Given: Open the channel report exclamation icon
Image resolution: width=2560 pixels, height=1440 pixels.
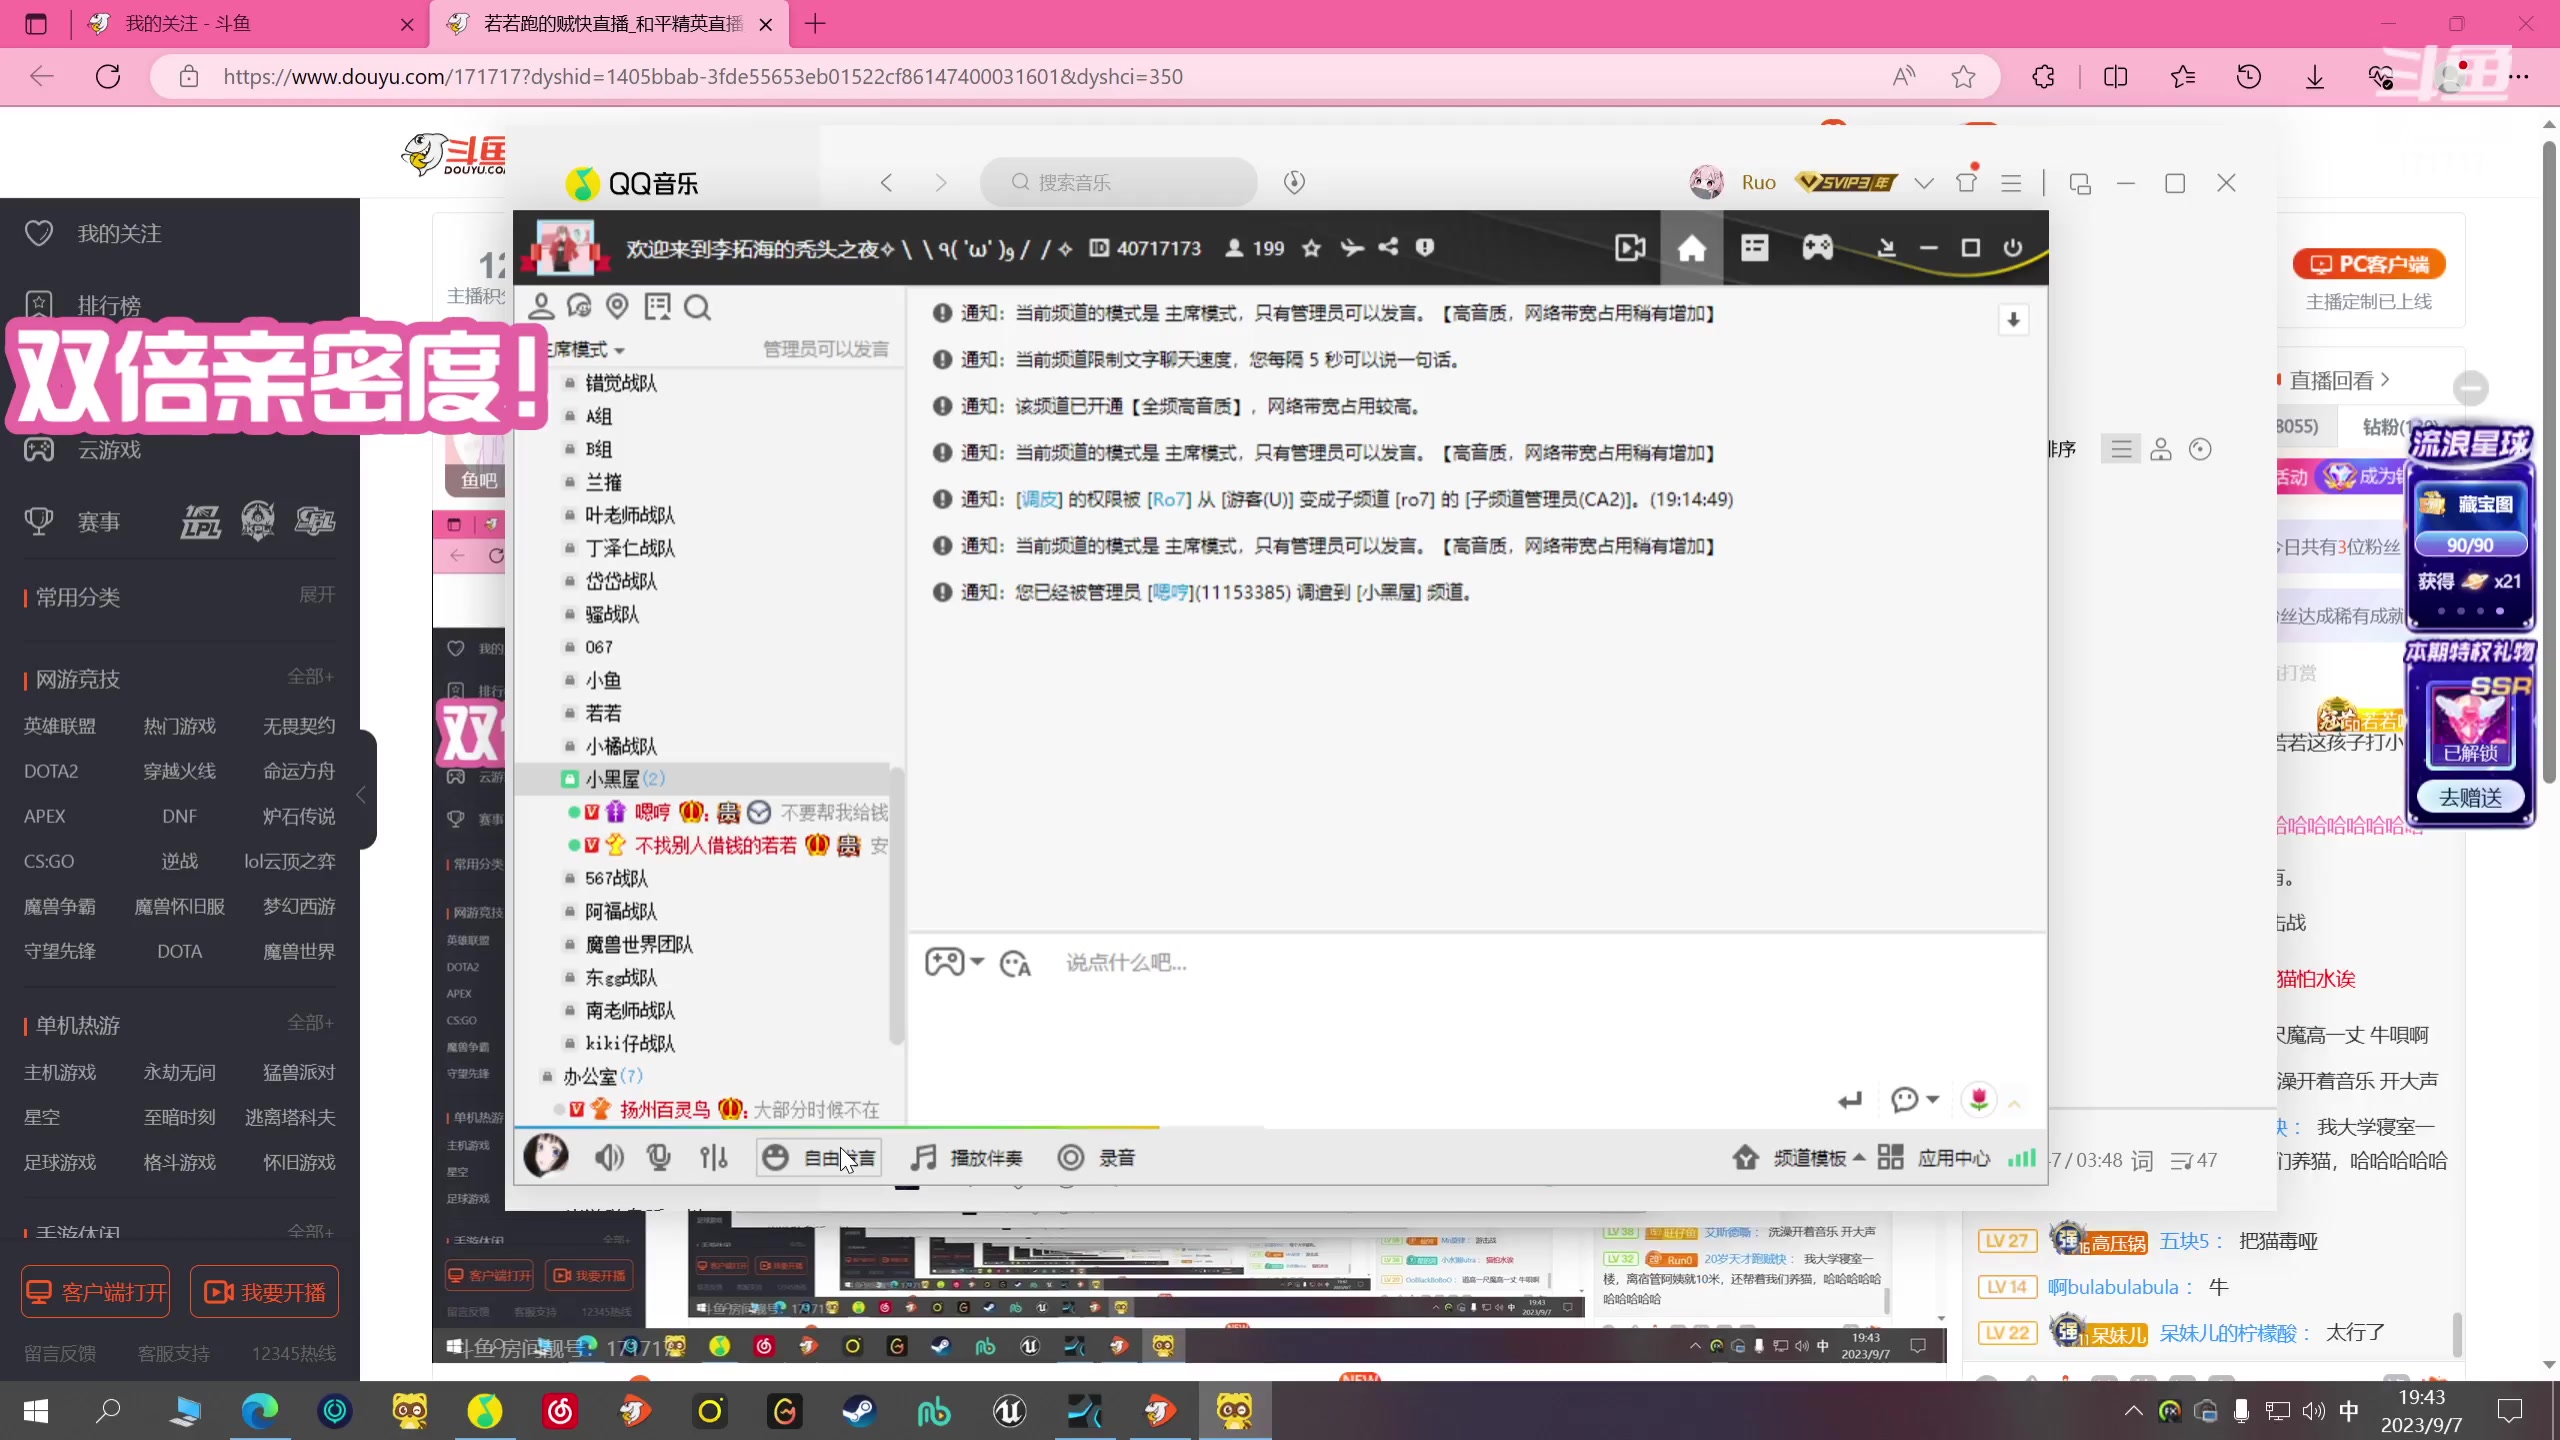Looking at the screenshot, I should (x=1425, y=247).
